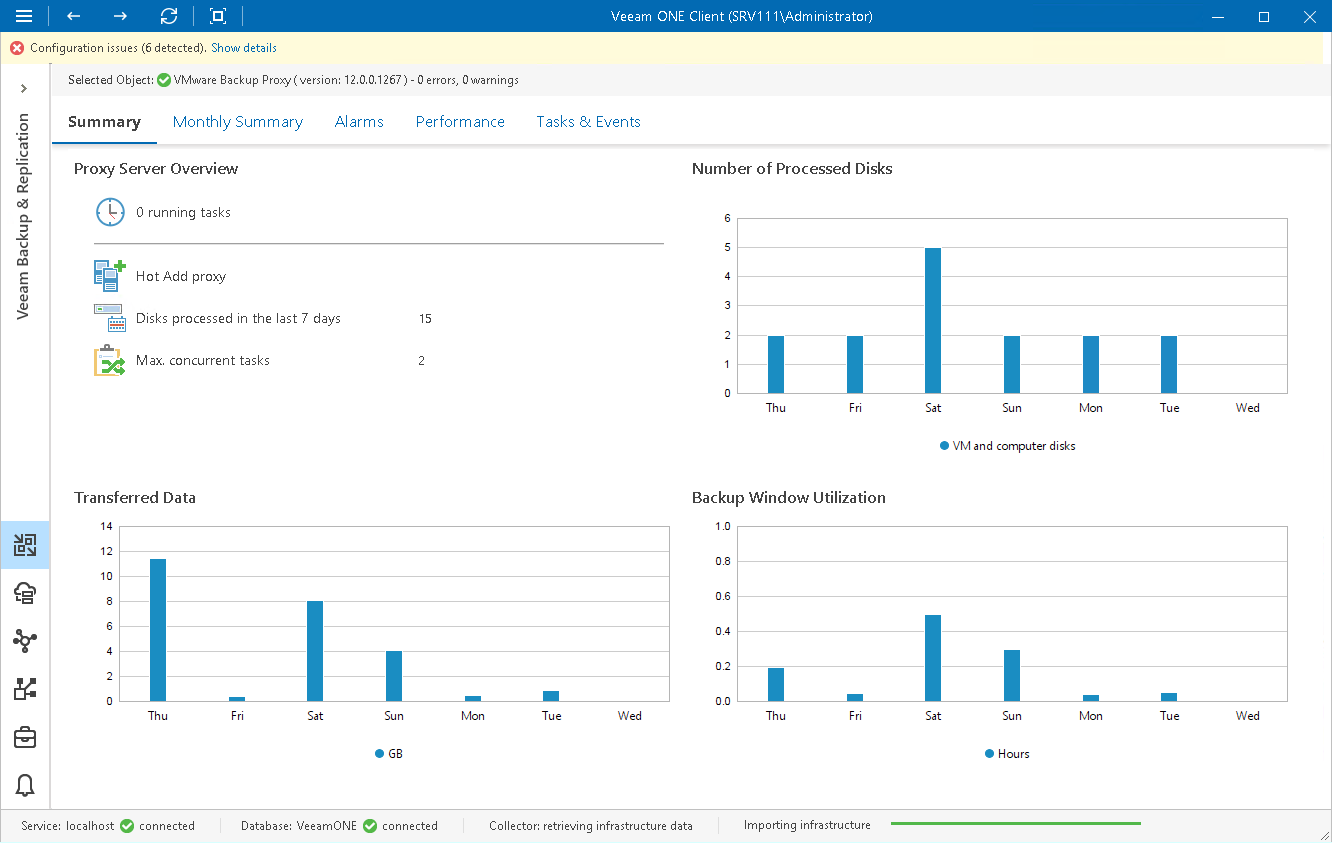Refresh the current view
This screenshot has width=1332, height=843.
point(168,16)
